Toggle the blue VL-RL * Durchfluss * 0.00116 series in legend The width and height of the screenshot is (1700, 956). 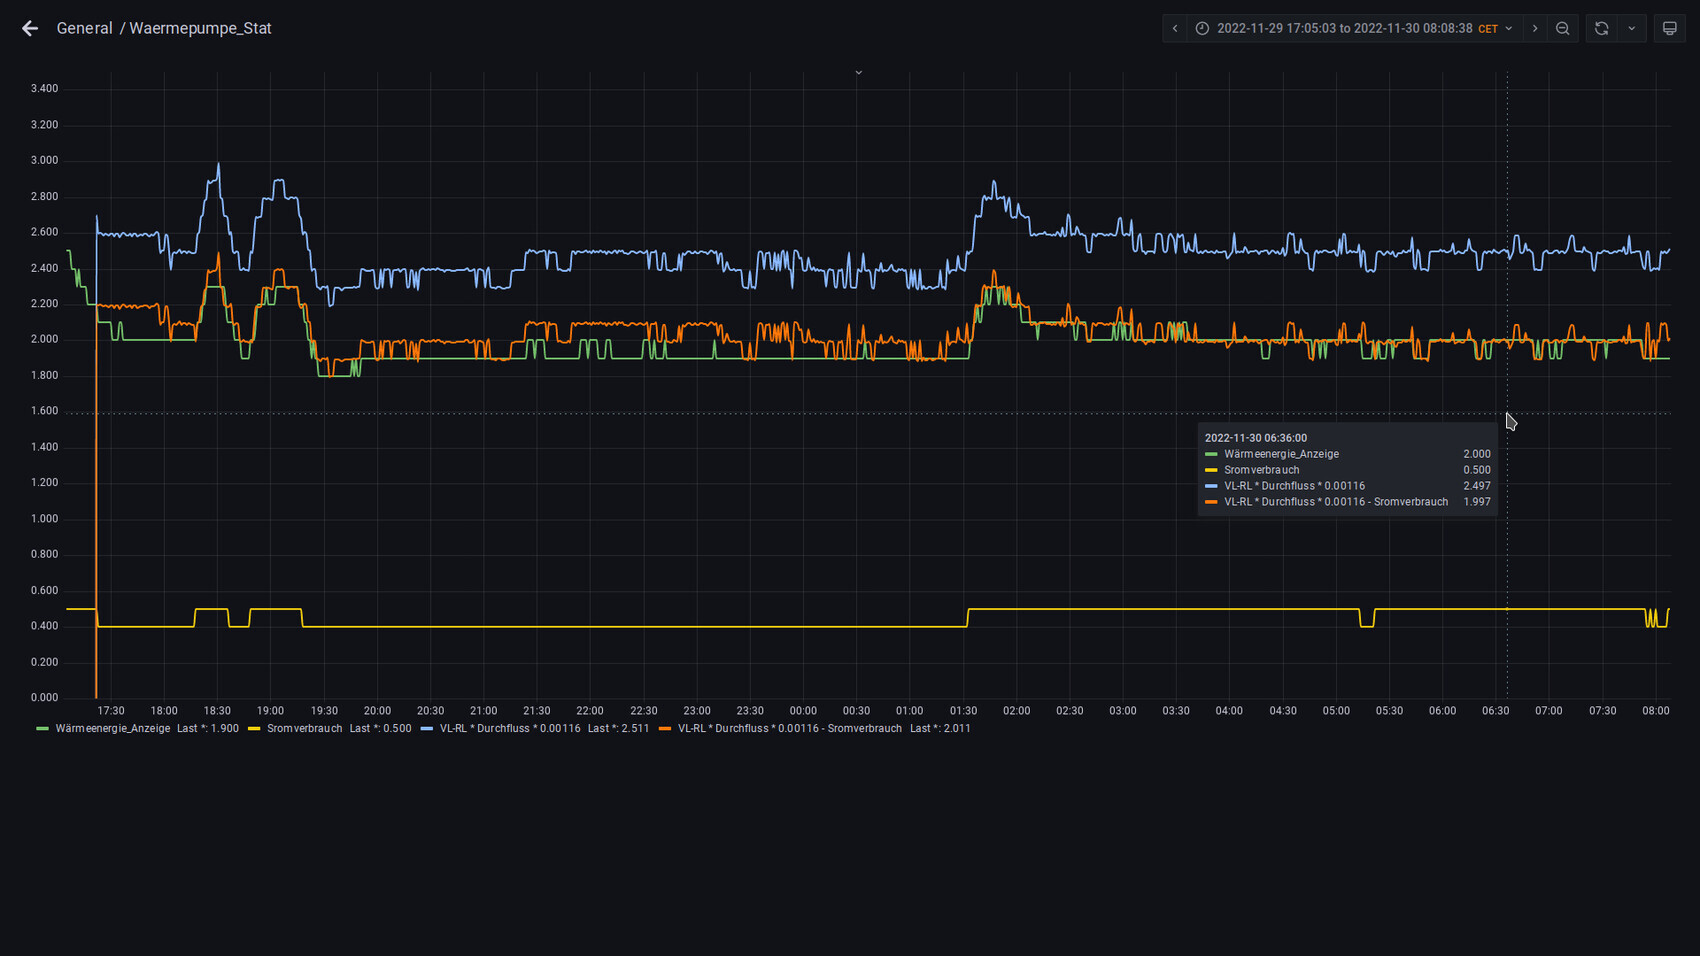pyautogui.click(x=510, y=729)
